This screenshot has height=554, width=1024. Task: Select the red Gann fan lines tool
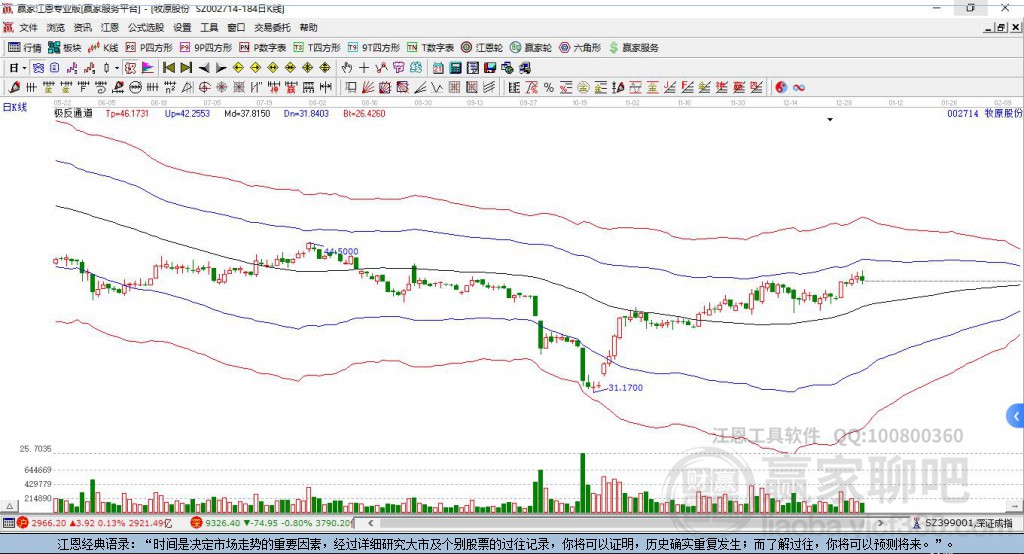[x=368, y=88]
